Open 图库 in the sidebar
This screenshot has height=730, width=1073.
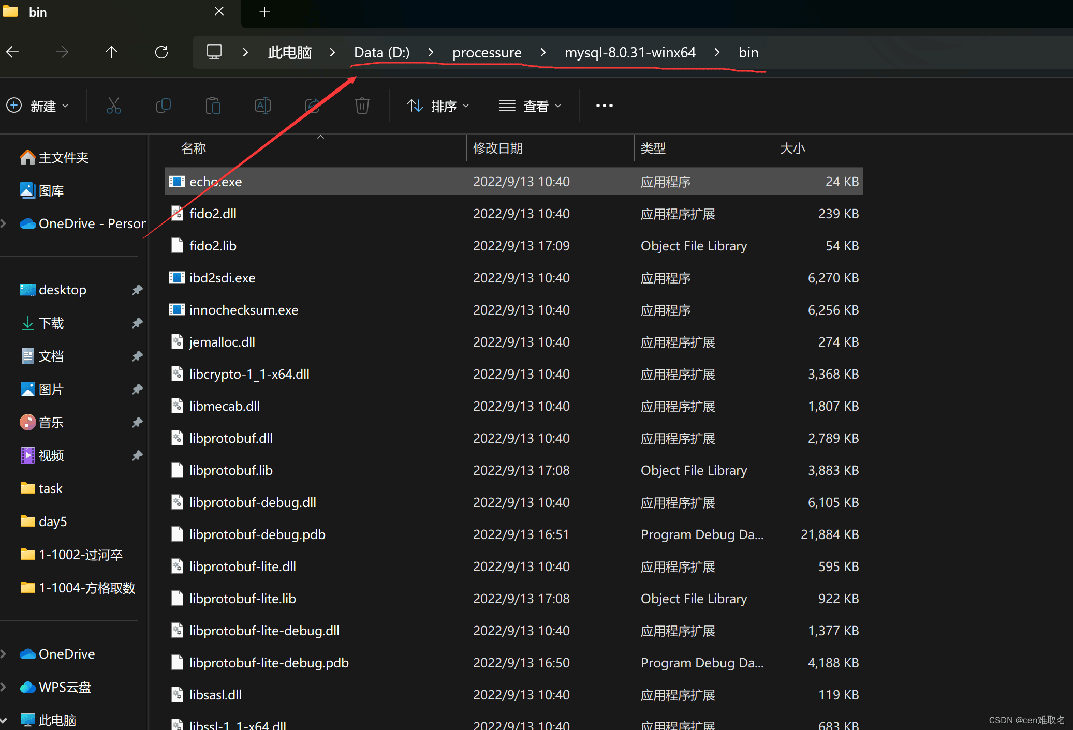(42, 191)
